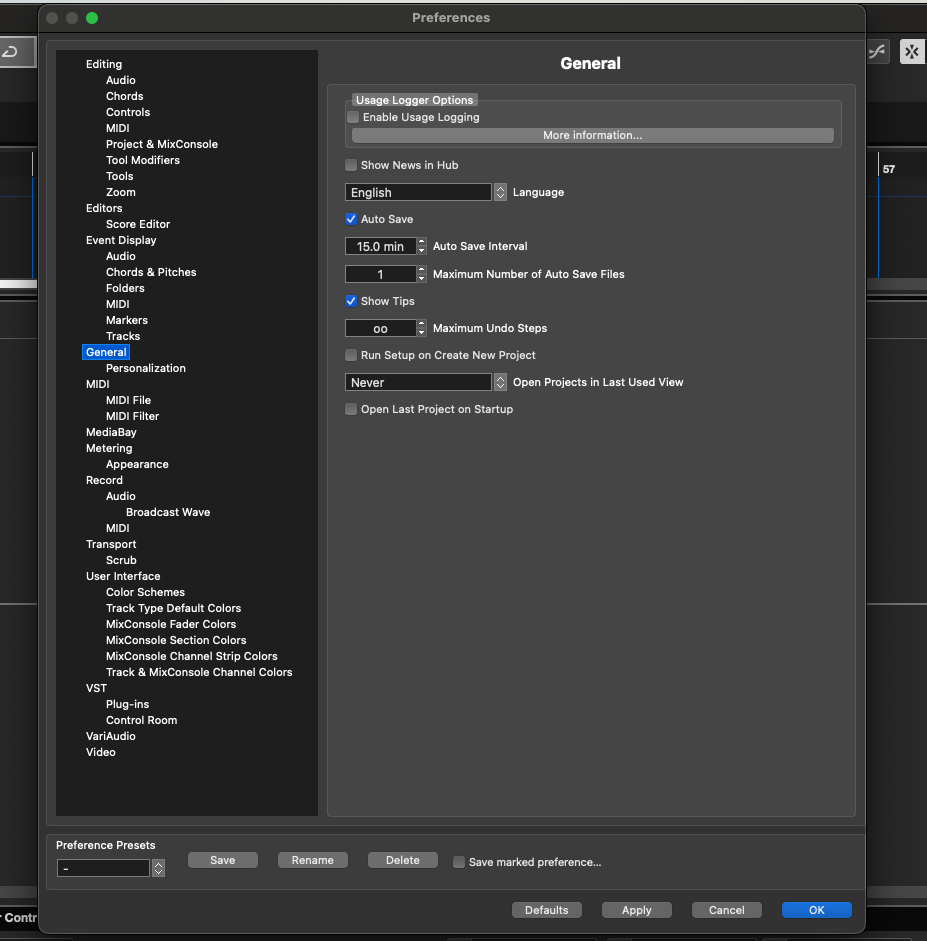The width and height of the screenshot is (927, 941).
Task: Open the Open Projects in Last Used View dropdown
Action: (x=426, y=382)
